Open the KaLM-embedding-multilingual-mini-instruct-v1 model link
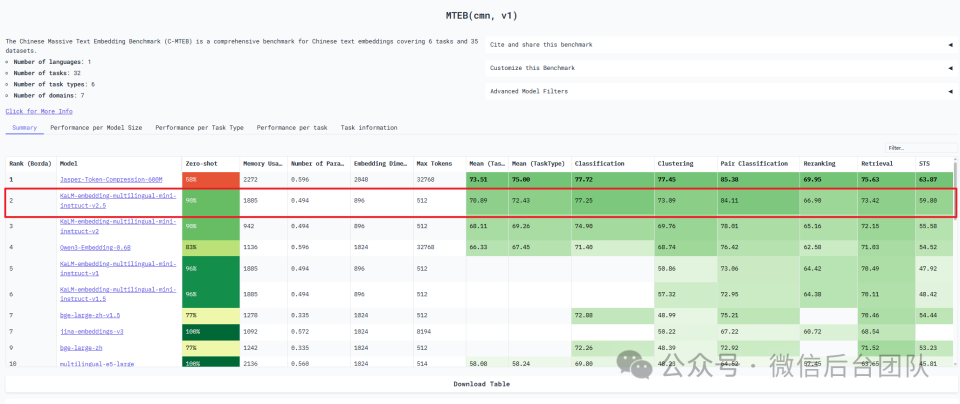The image size is (960, 404). coord(118,269)
